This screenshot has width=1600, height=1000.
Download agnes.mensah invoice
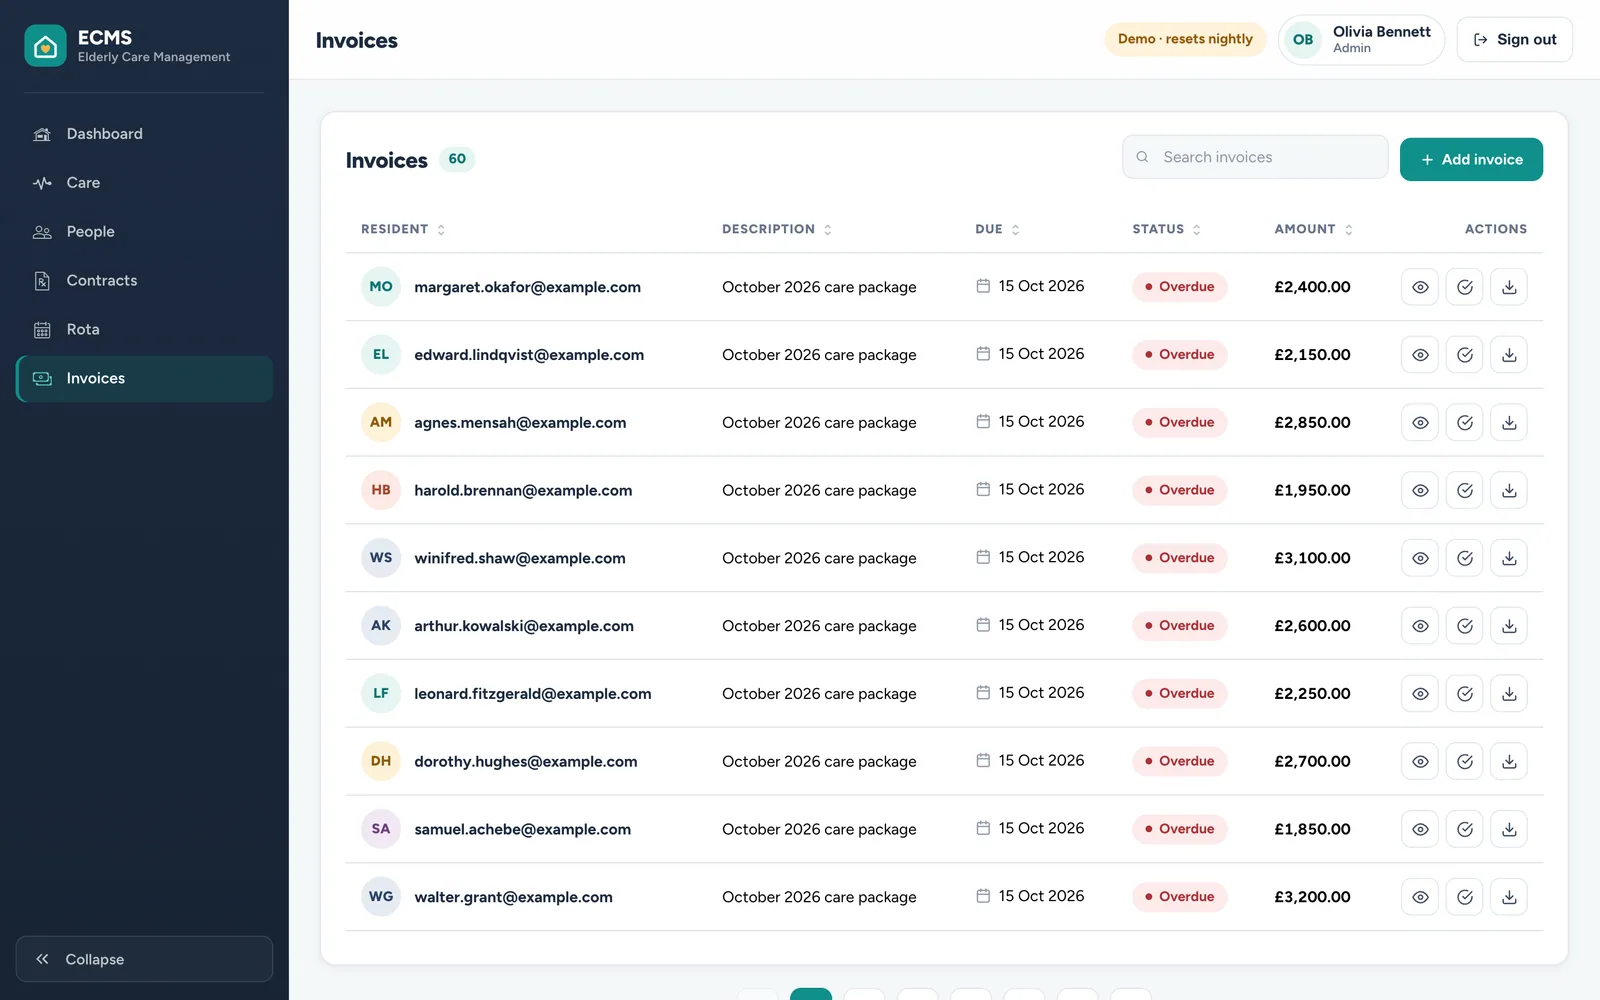tap(1509, 423)
